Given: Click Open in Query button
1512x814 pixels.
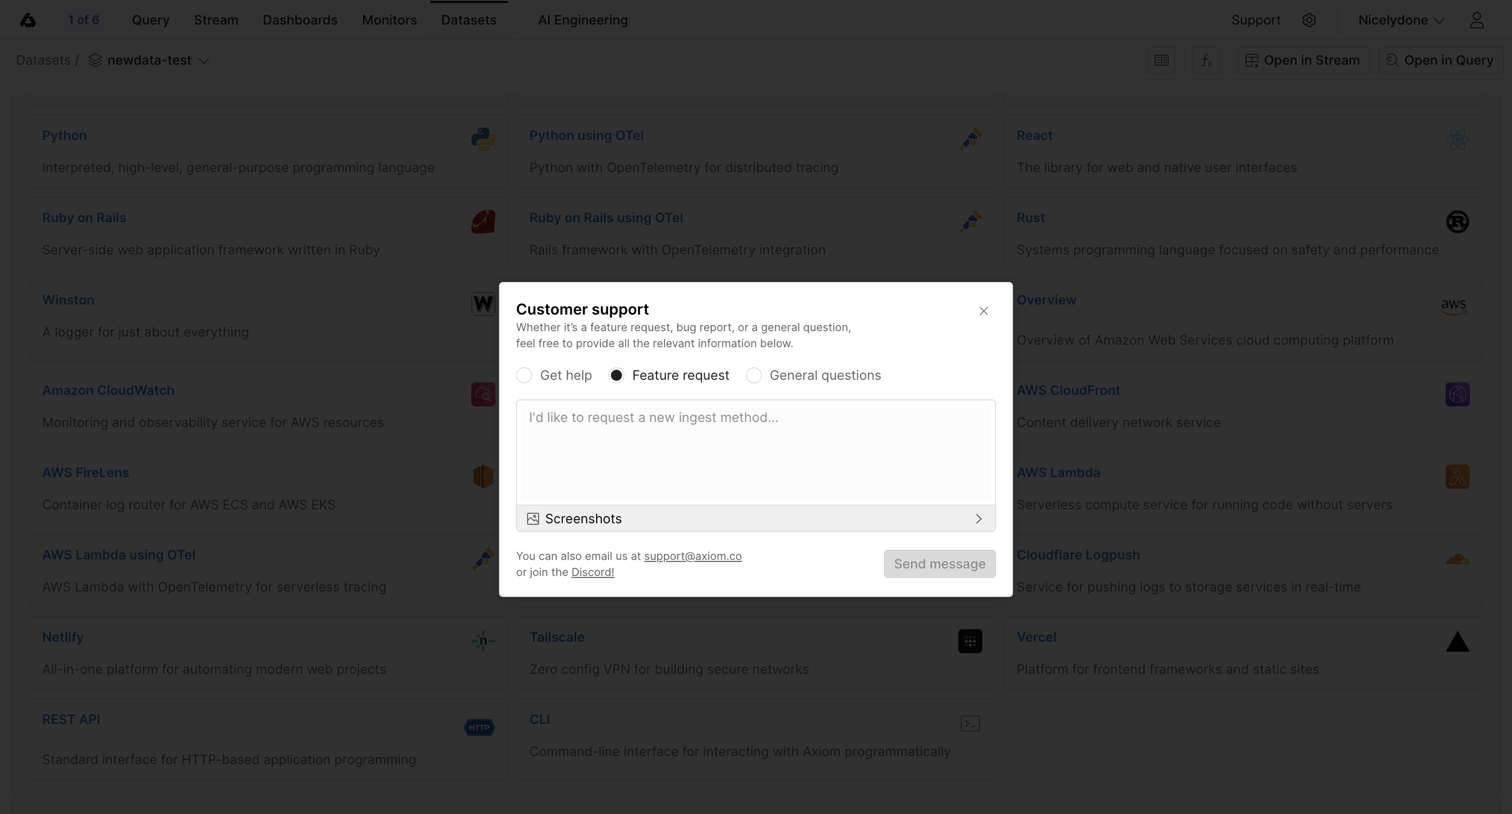Looking at the screenshot, I should [x=1440, y=60].
